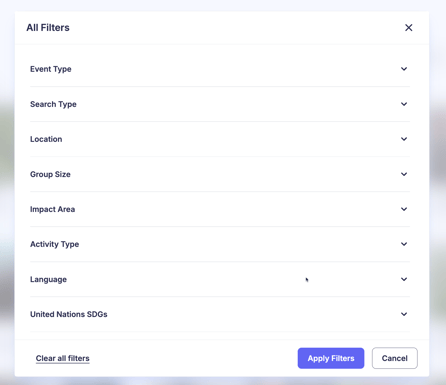
Task: Expand the Activity Type chevron
Action: point(404,244)
